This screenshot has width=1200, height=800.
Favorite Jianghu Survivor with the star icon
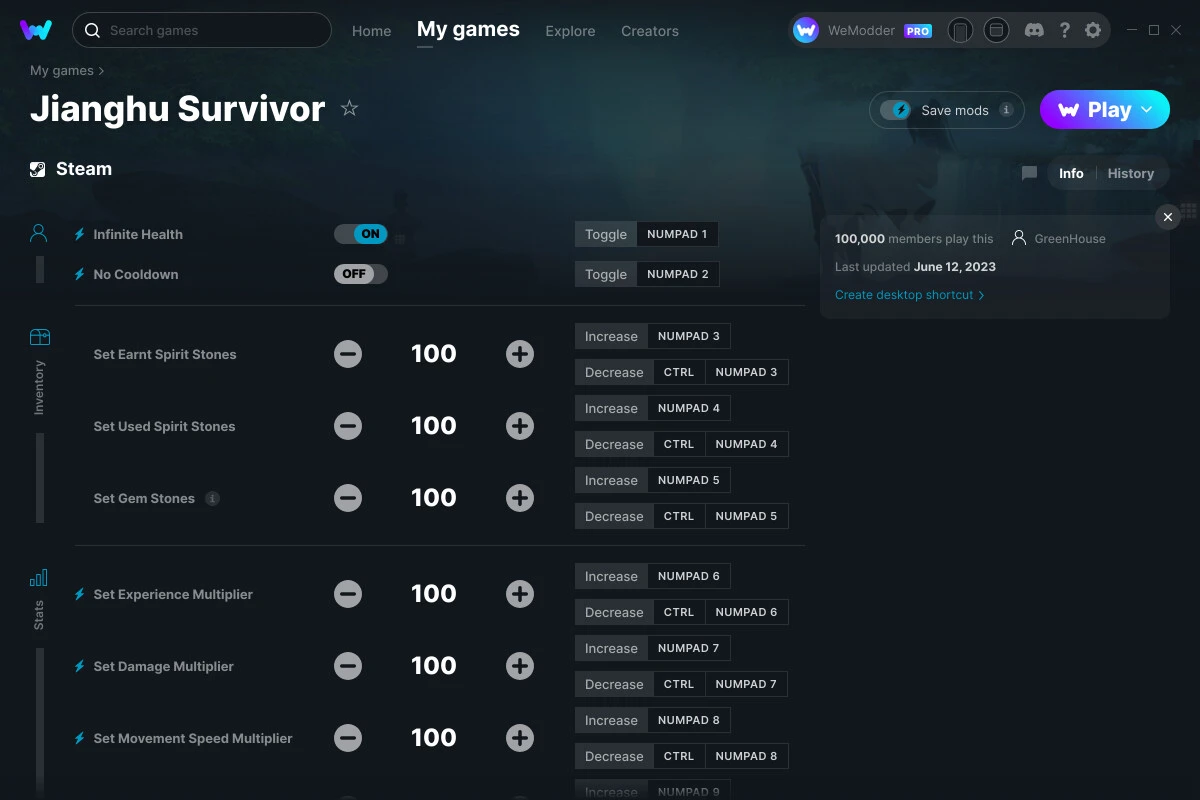tap(349, 108)
